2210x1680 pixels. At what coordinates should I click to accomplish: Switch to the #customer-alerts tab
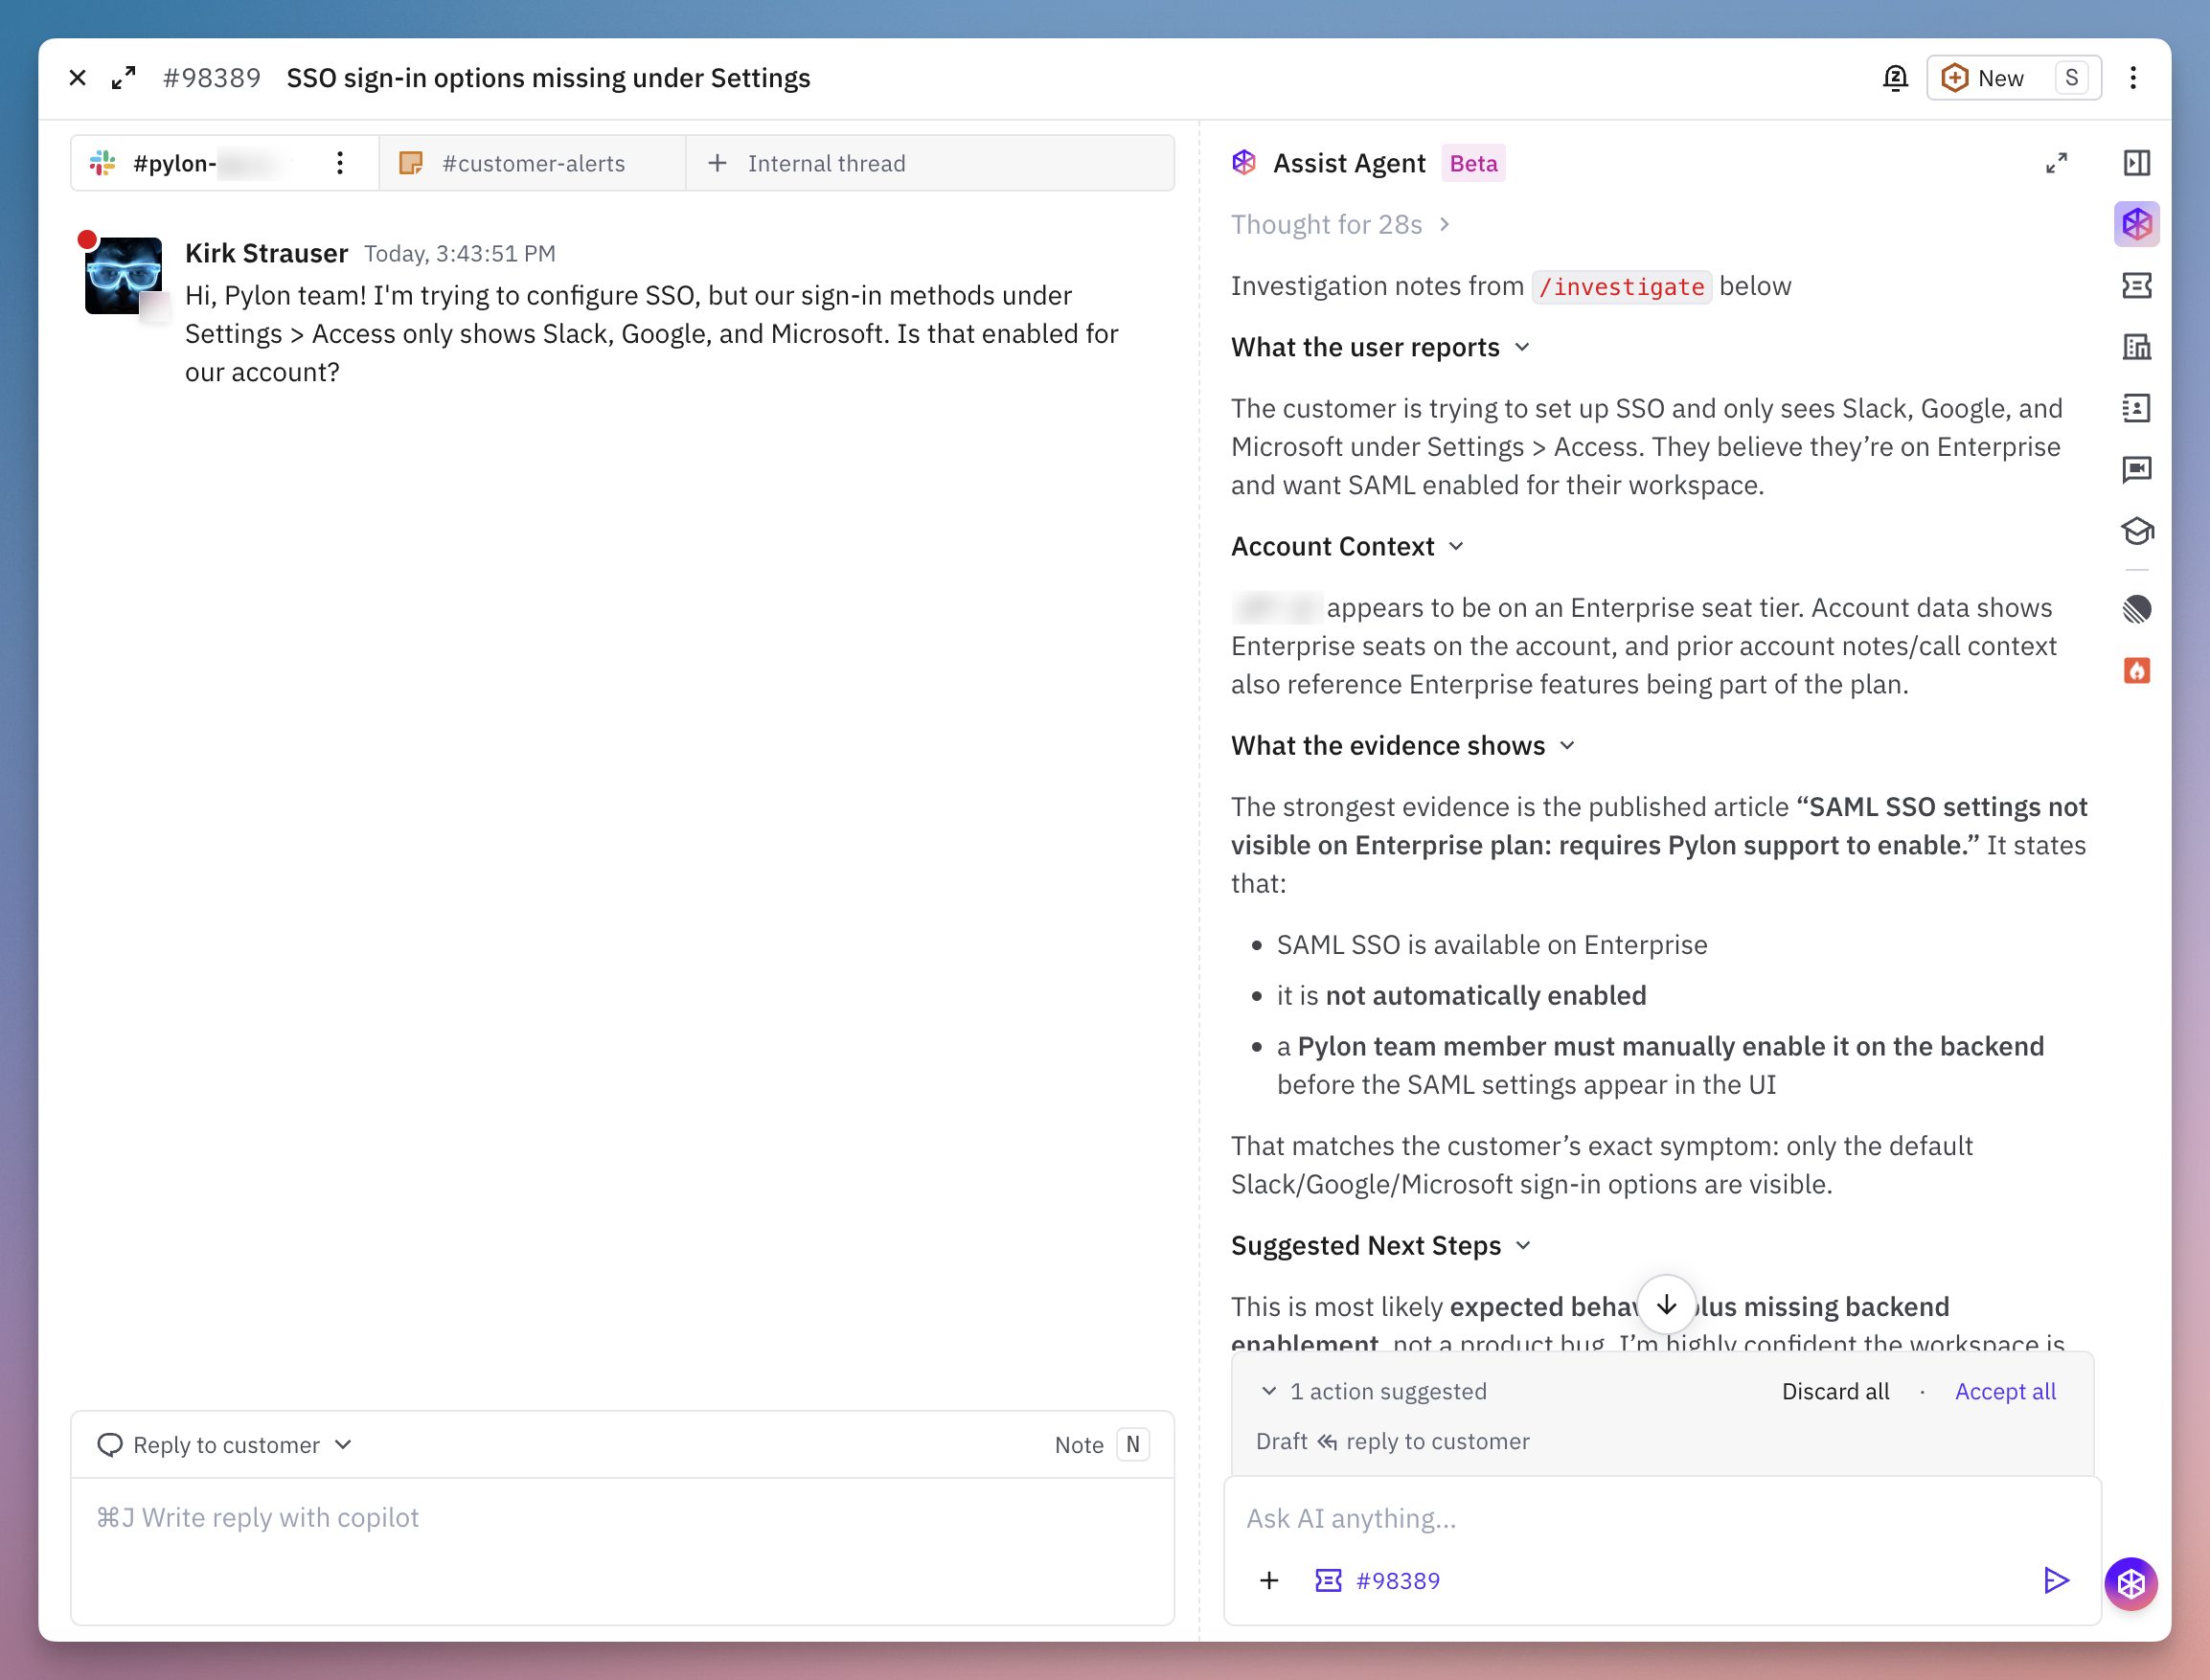[532, 163]
